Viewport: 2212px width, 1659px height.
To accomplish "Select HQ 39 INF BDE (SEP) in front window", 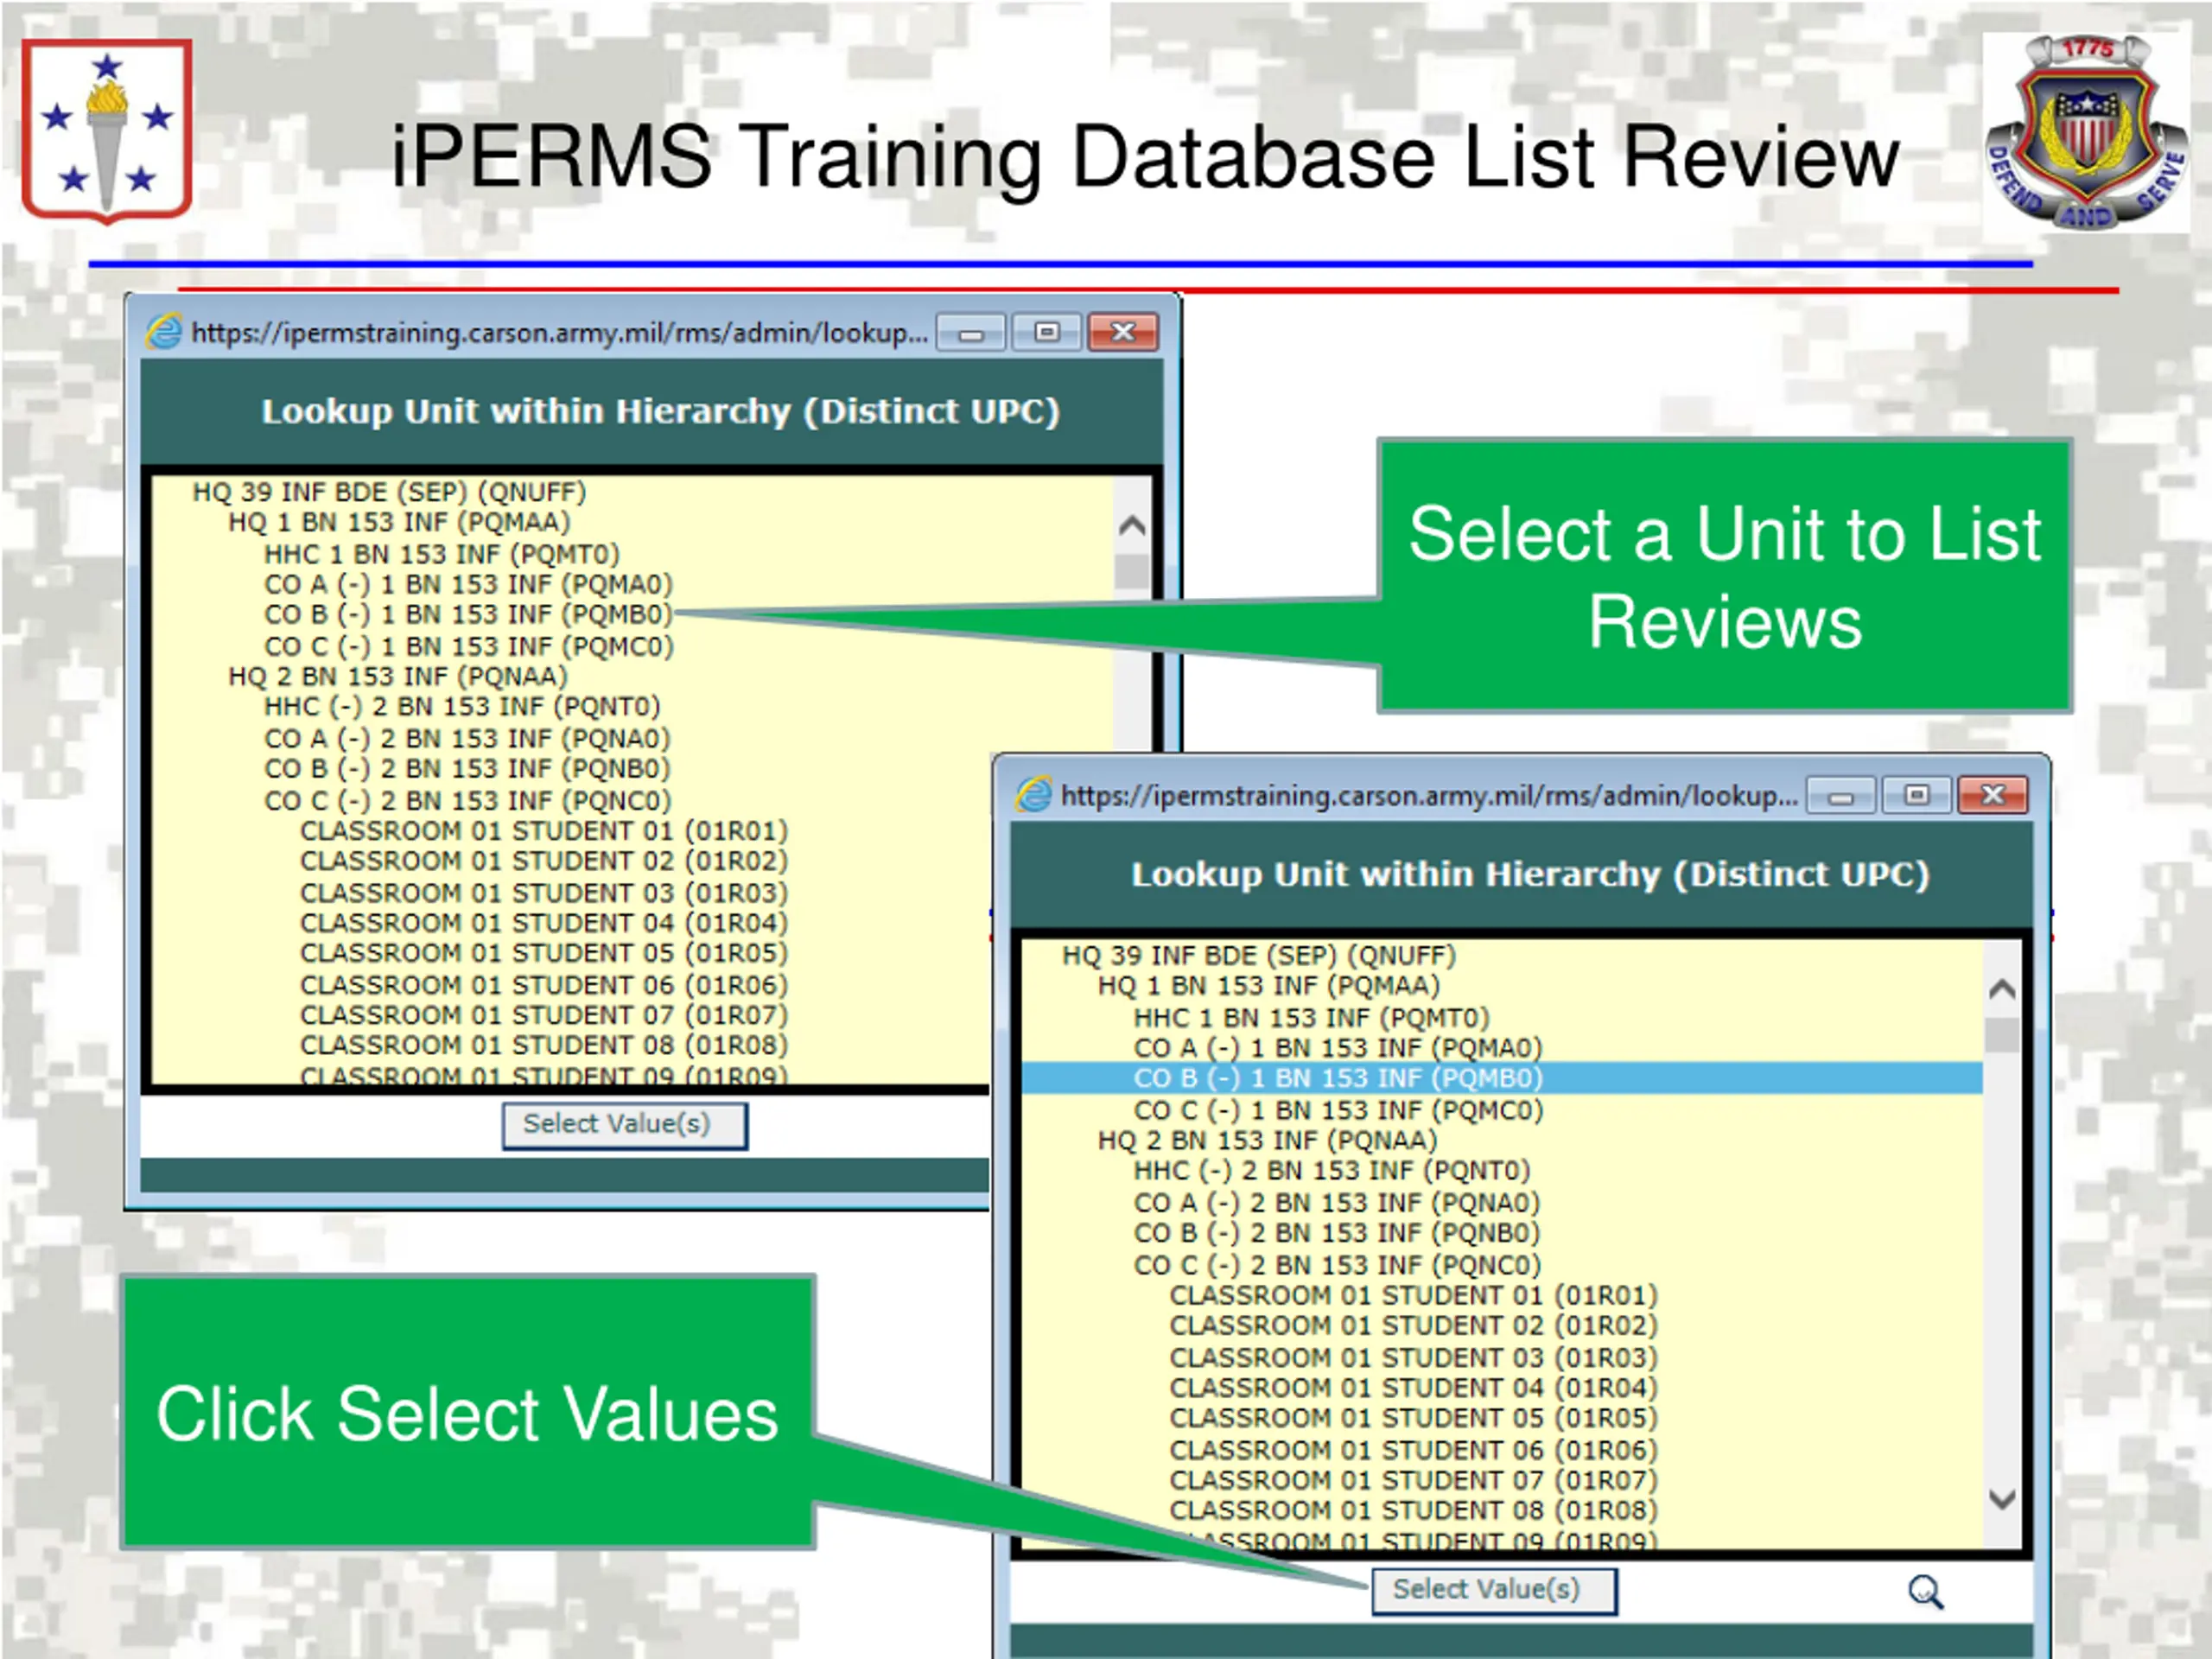I will (x=1258, y=956).
